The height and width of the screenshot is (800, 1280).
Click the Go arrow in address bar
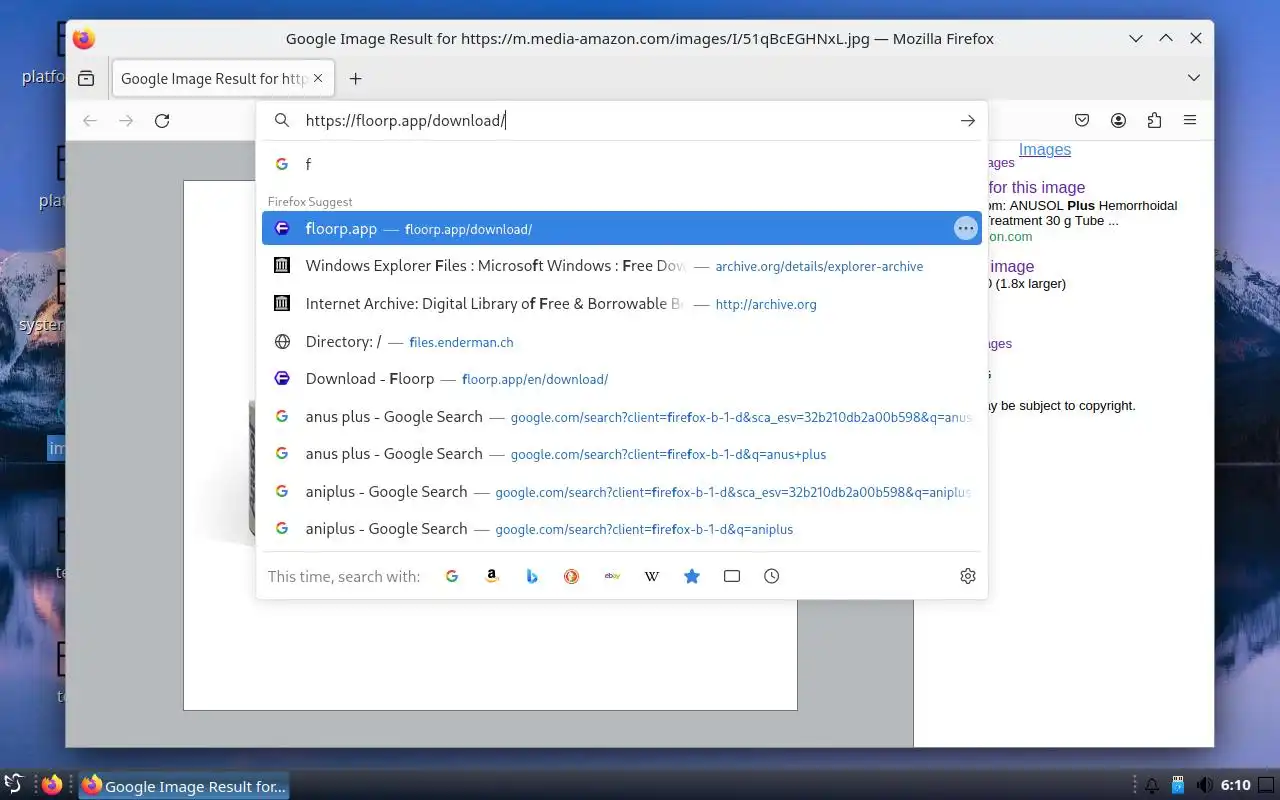(x=967, y=120)
